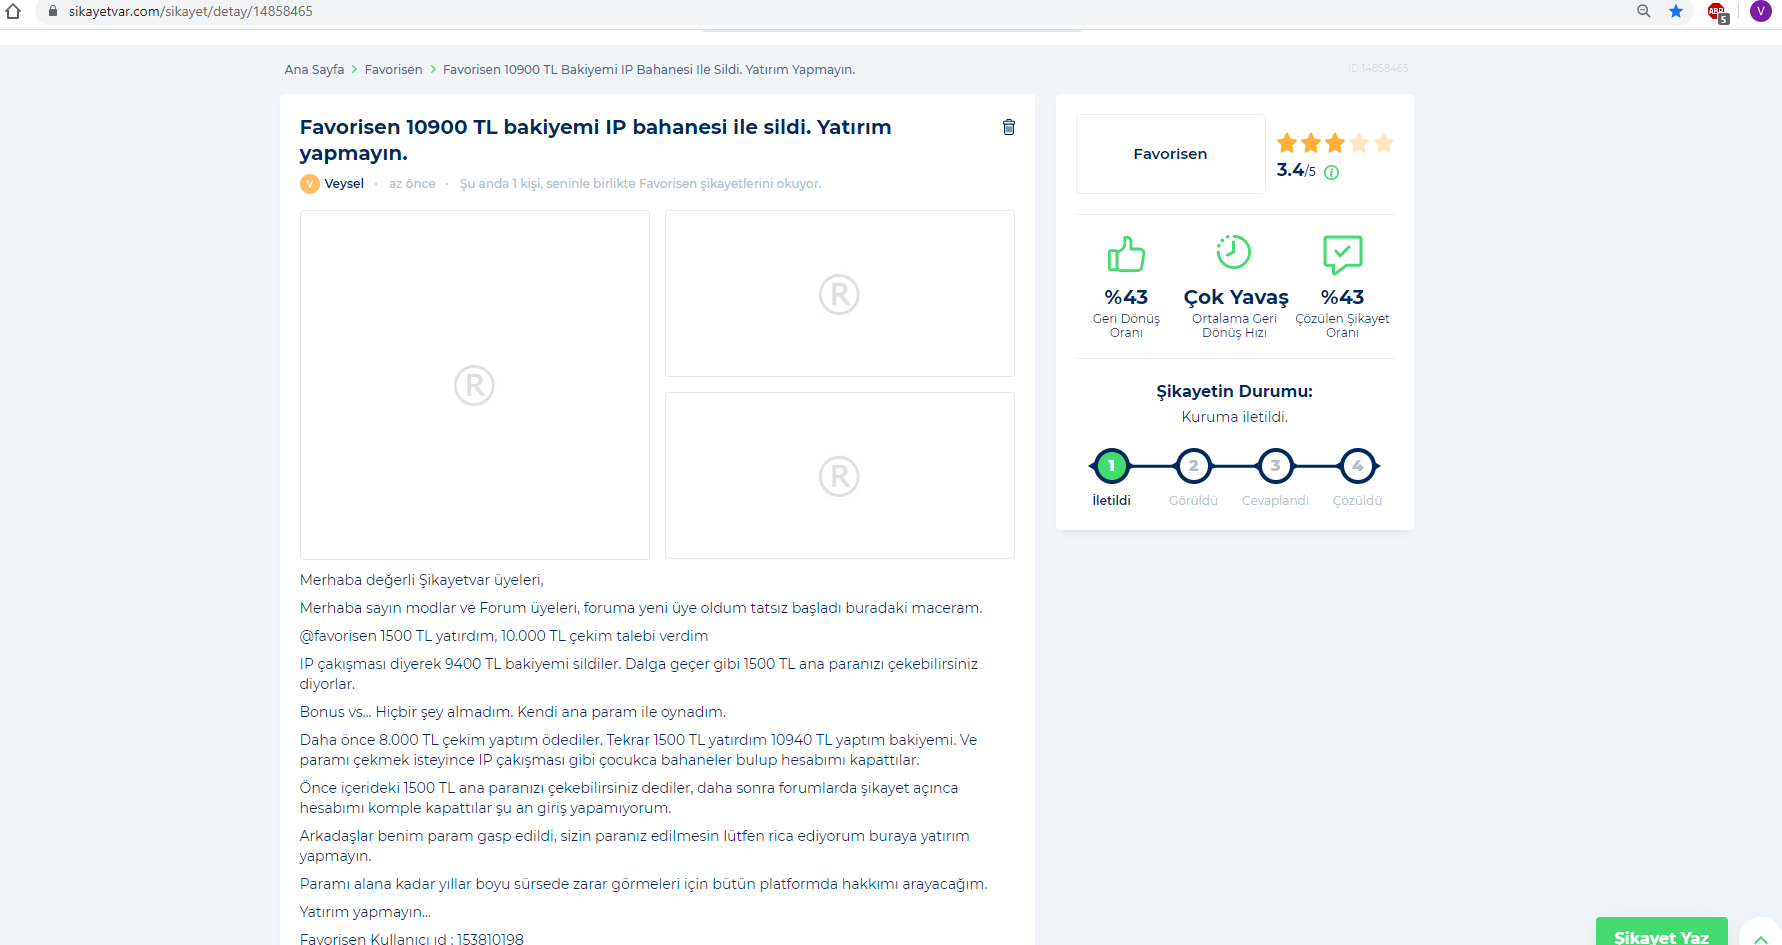1782x945 pixels.
Task: Open Favorisen breadcrumb link
Action: coord(394,69)
